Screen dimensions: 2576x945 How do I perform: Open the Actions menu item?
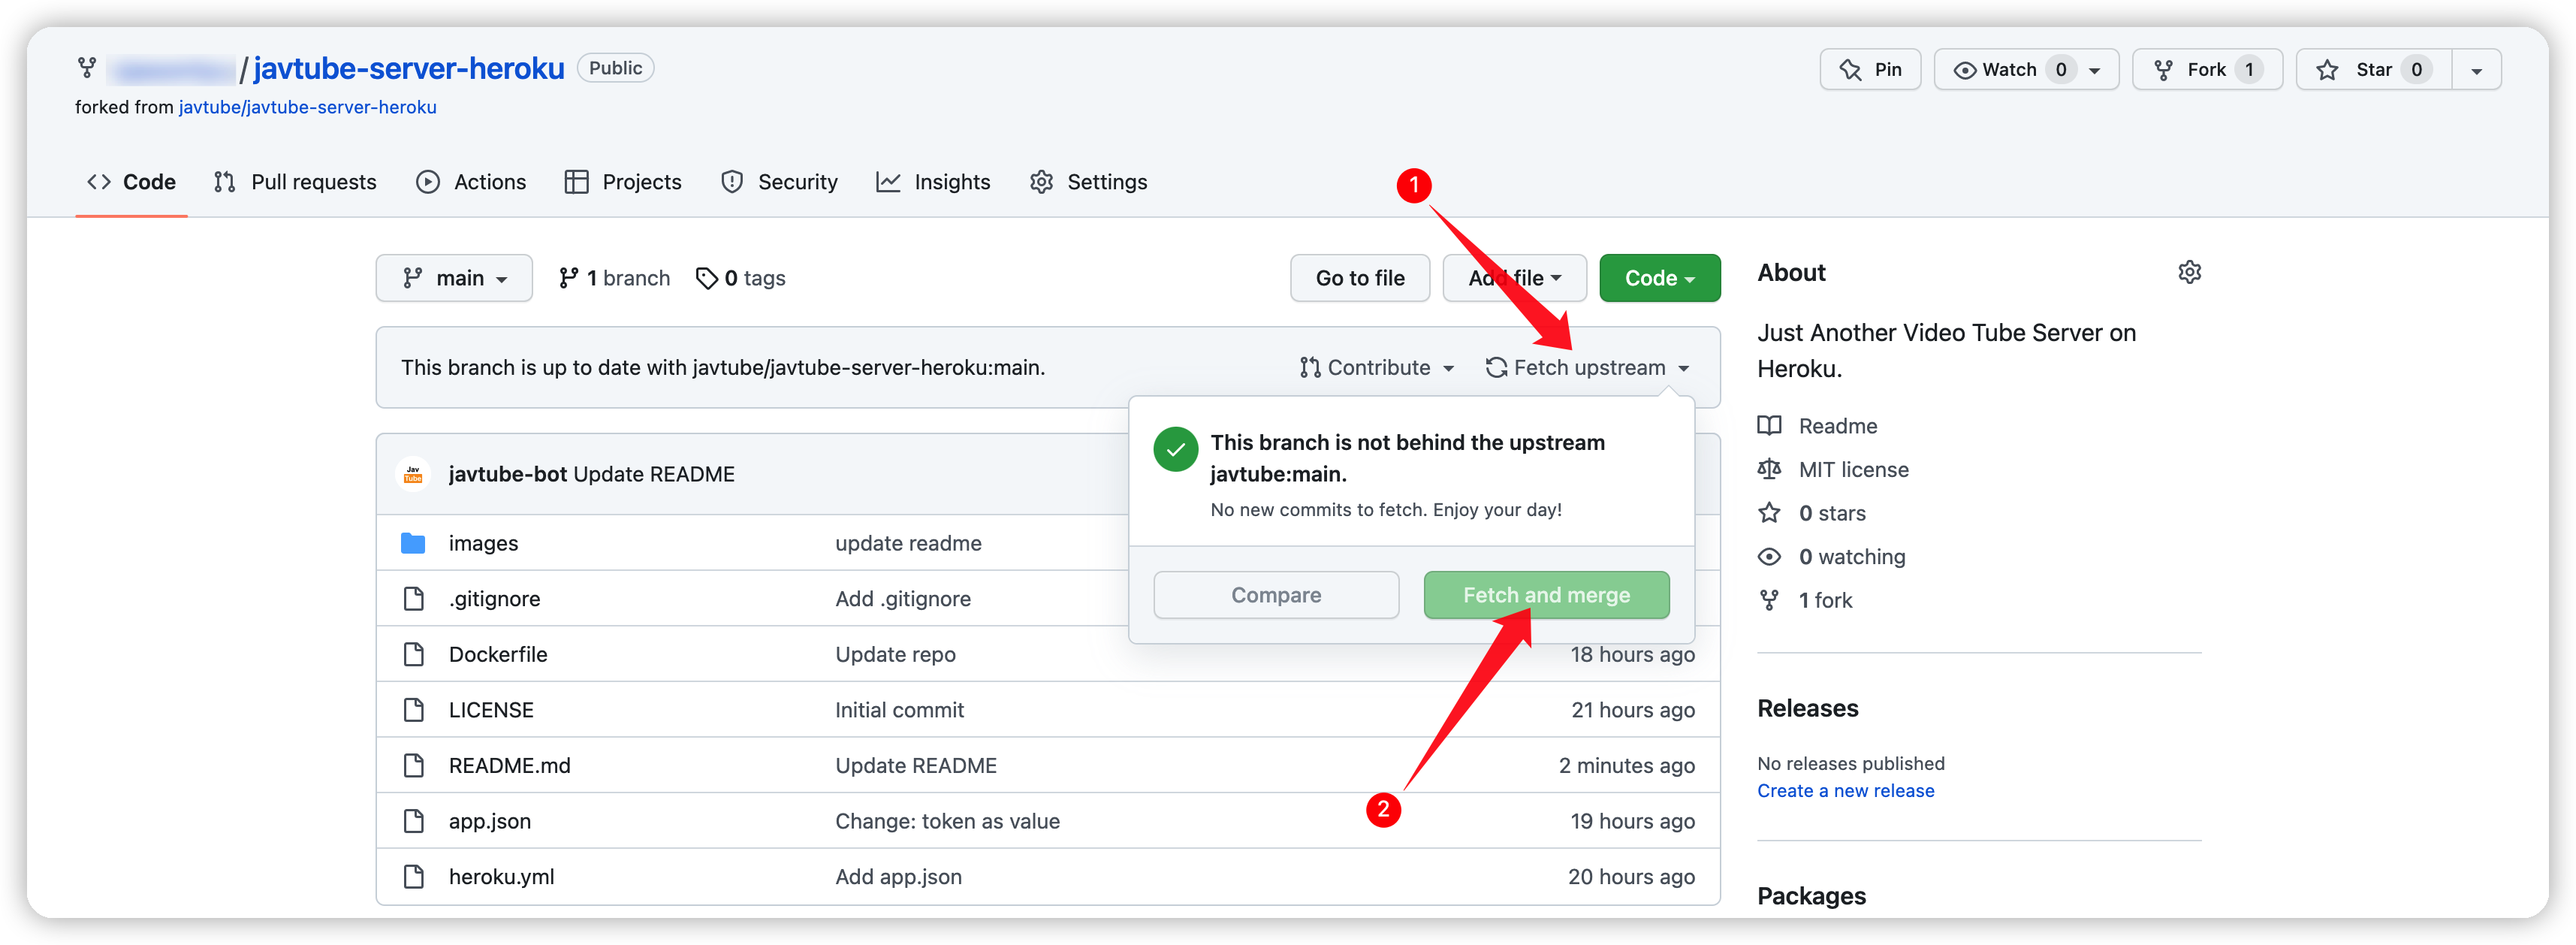488,181
